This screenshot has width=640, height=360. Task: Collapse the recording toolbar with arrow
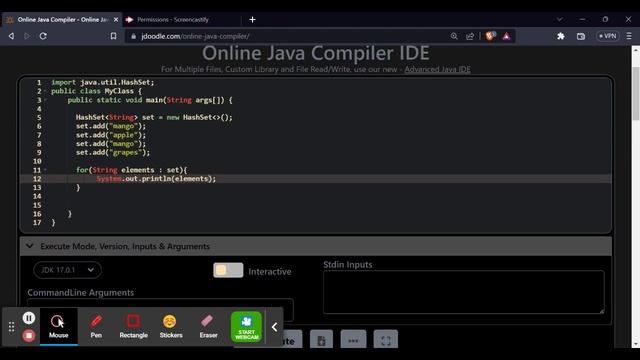(275, 327)
